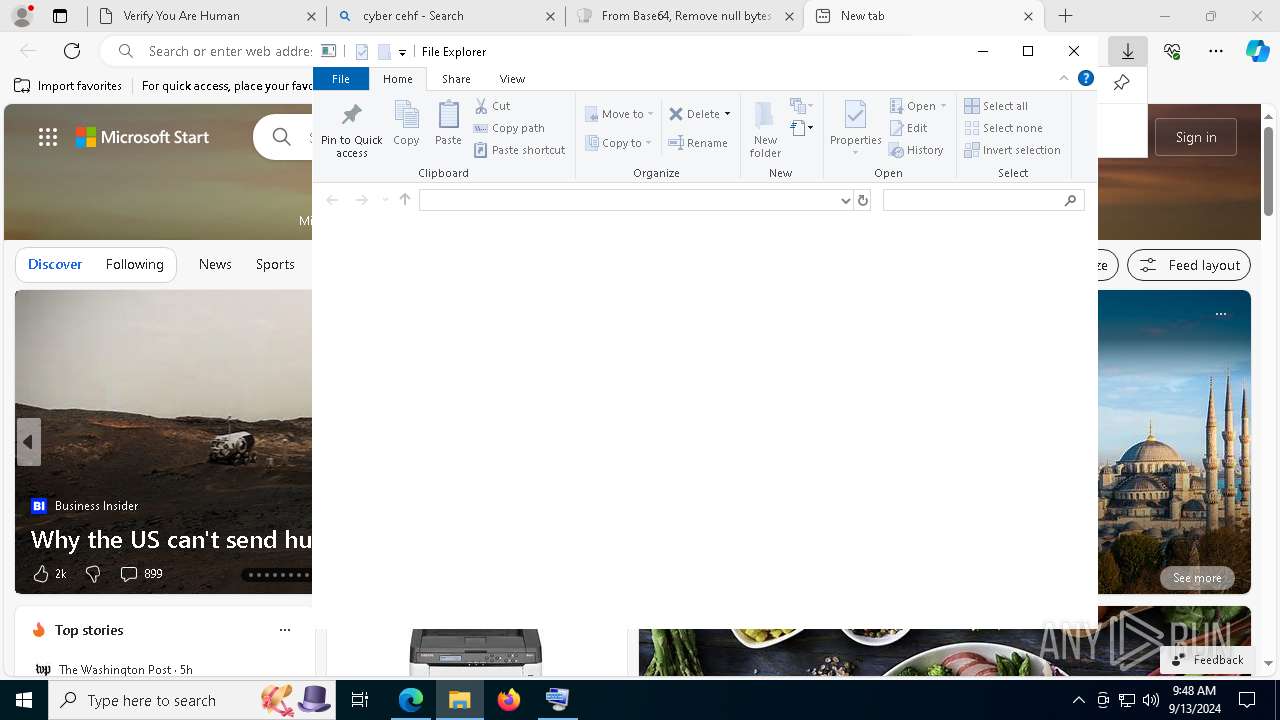
Task: Click Sign in button on Microsoft Start
Action: coord(1196,137)
